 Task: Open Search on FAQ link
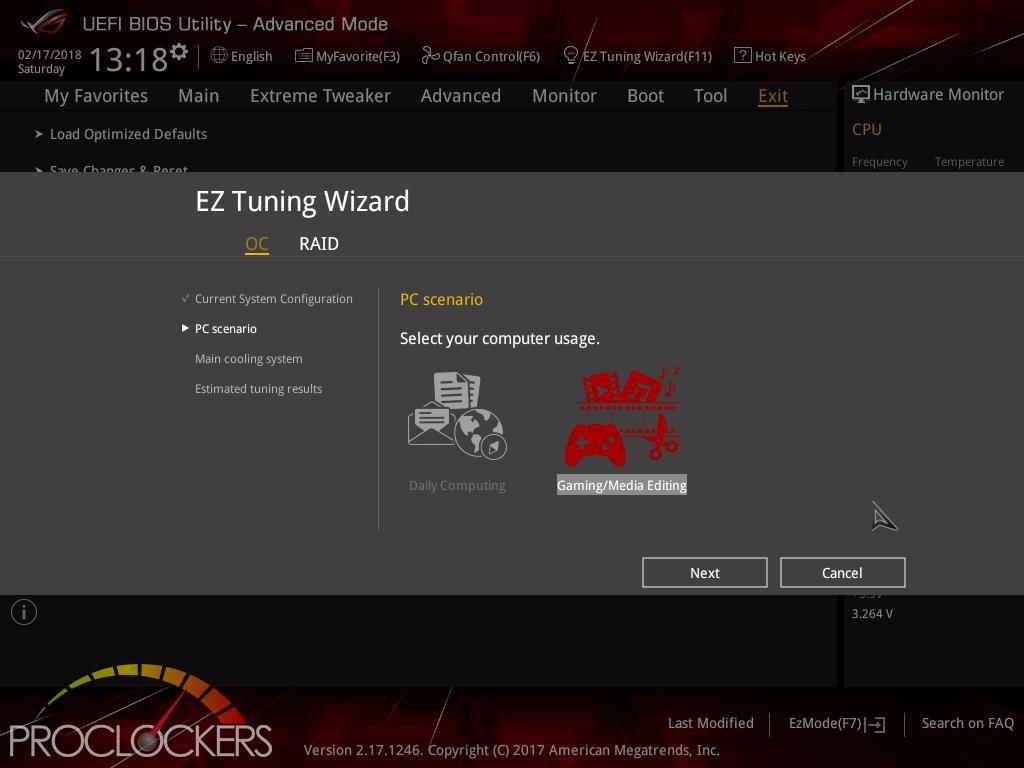967,723
